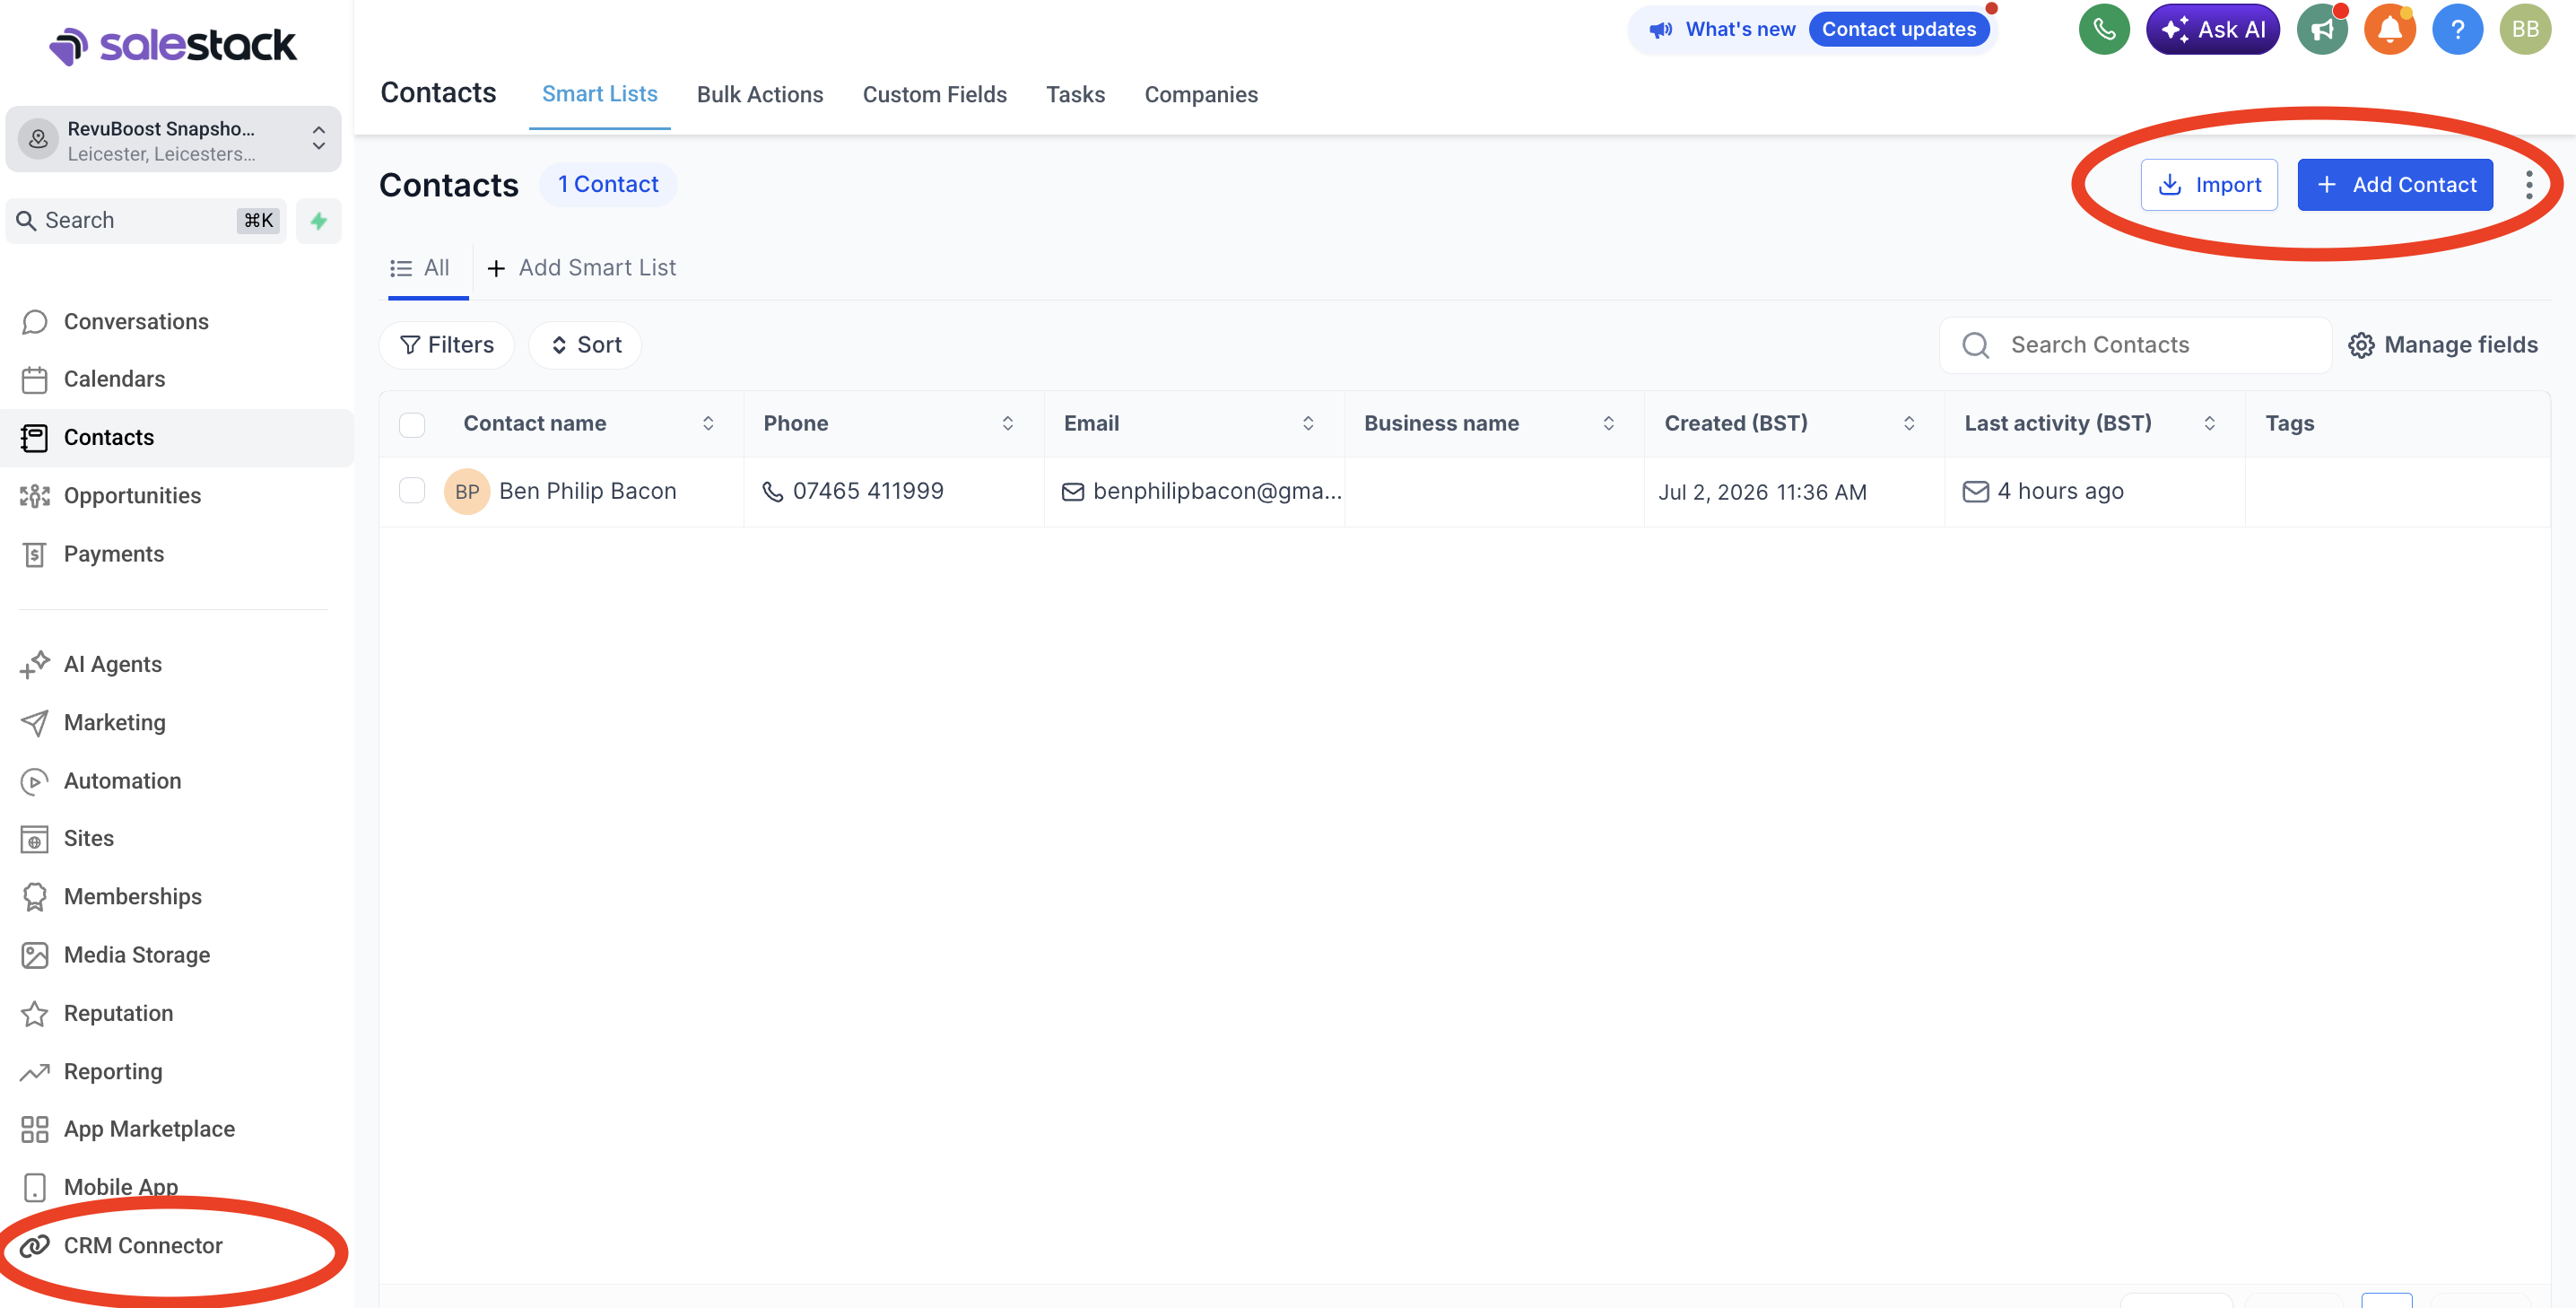Click the phone icon next to 07465 411999
The image size is (2576, 1308).
coord(773,492)
